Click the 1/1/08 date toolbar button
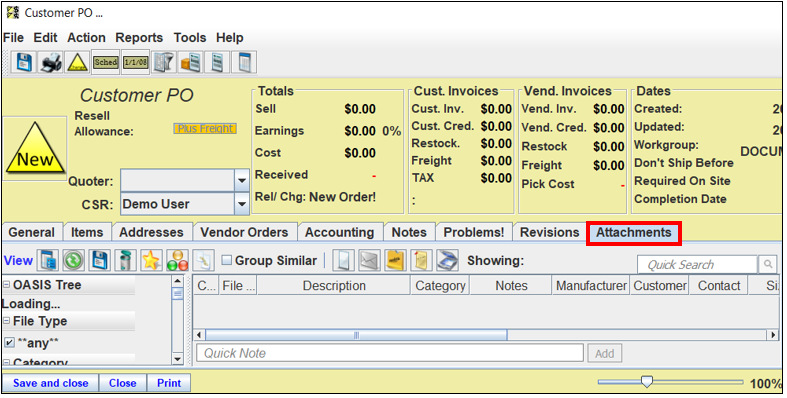The image size is (787, 398). point(136,63)
